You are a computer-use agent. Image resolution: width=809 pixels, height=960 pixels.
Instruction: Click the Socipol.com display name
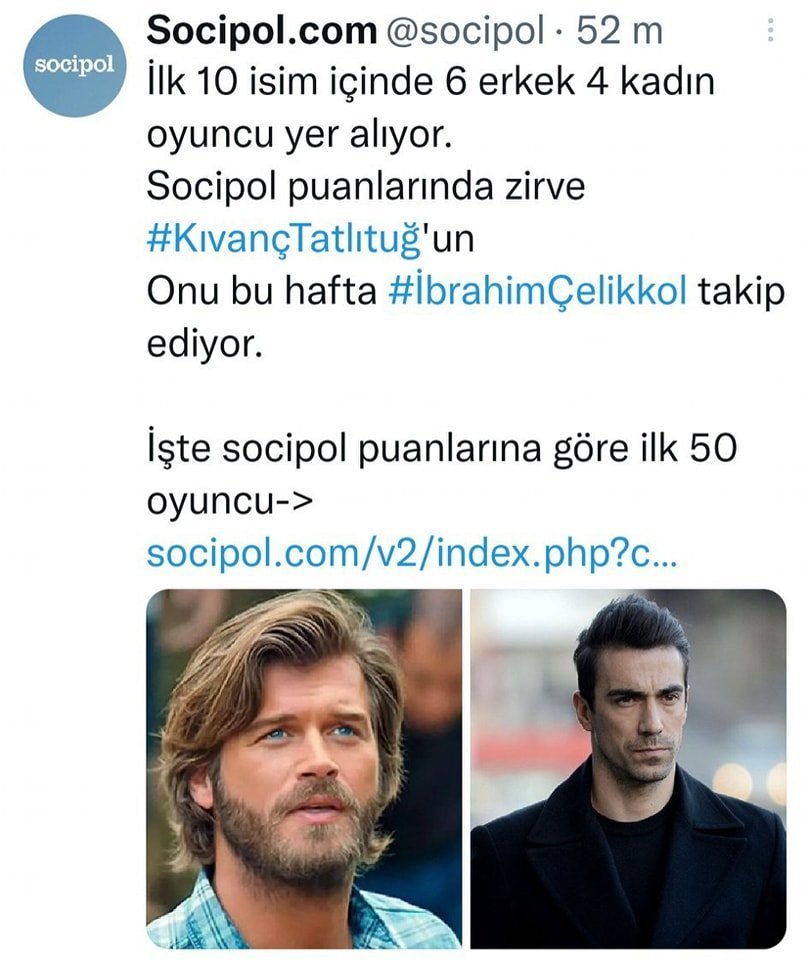pyautogui.click(x=261, y=31)
